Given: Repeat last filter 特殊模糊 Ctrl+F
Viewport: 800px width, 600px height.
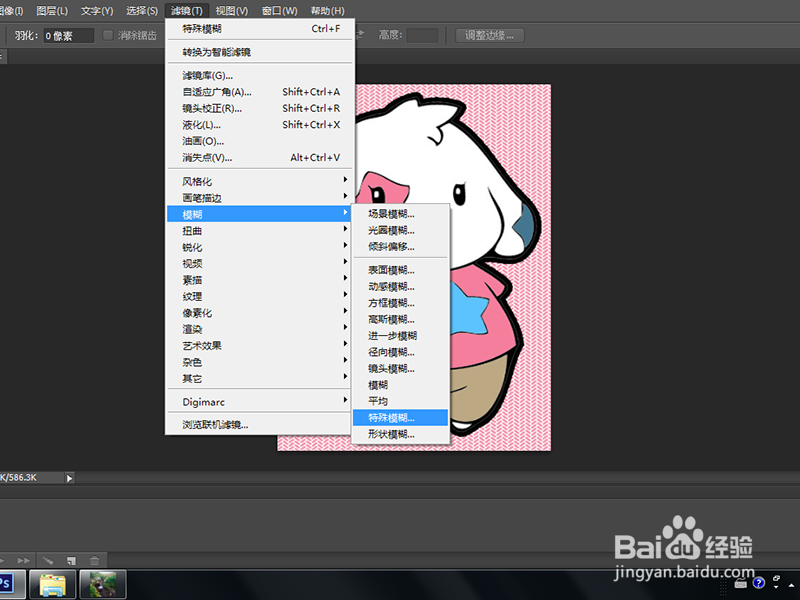Looking at the screenshot, I should pos(260,29).
